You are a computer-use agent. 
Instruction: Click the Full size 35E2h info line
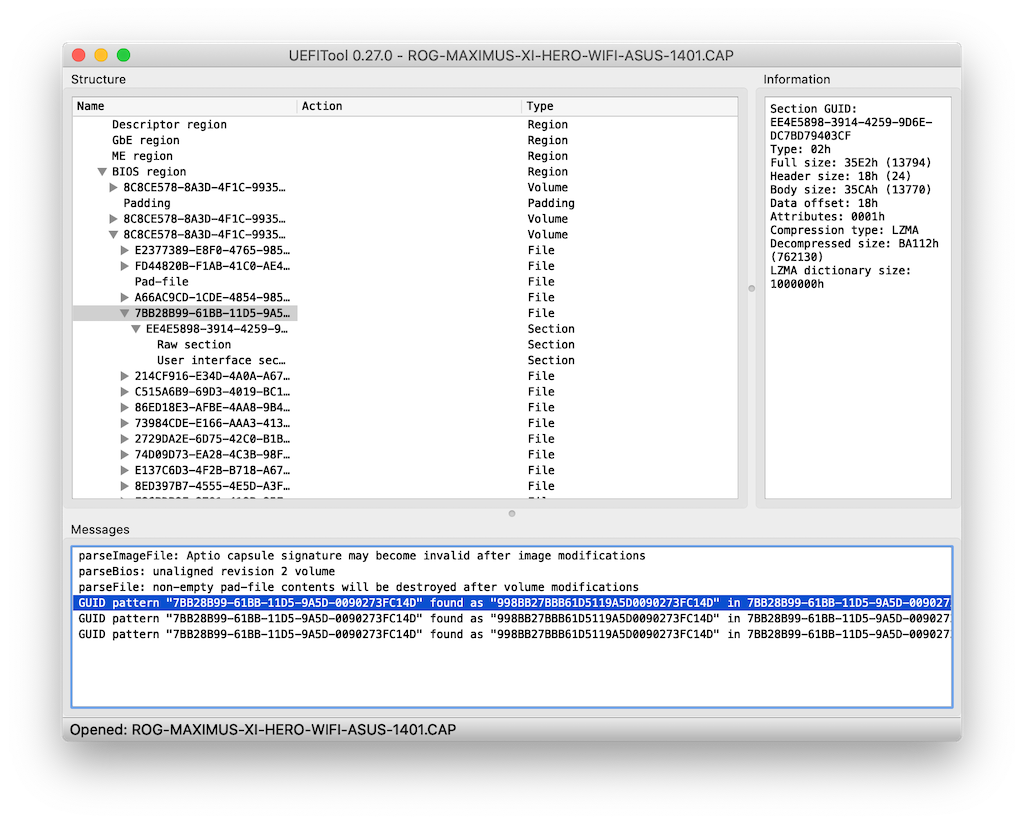pos(850,163)
